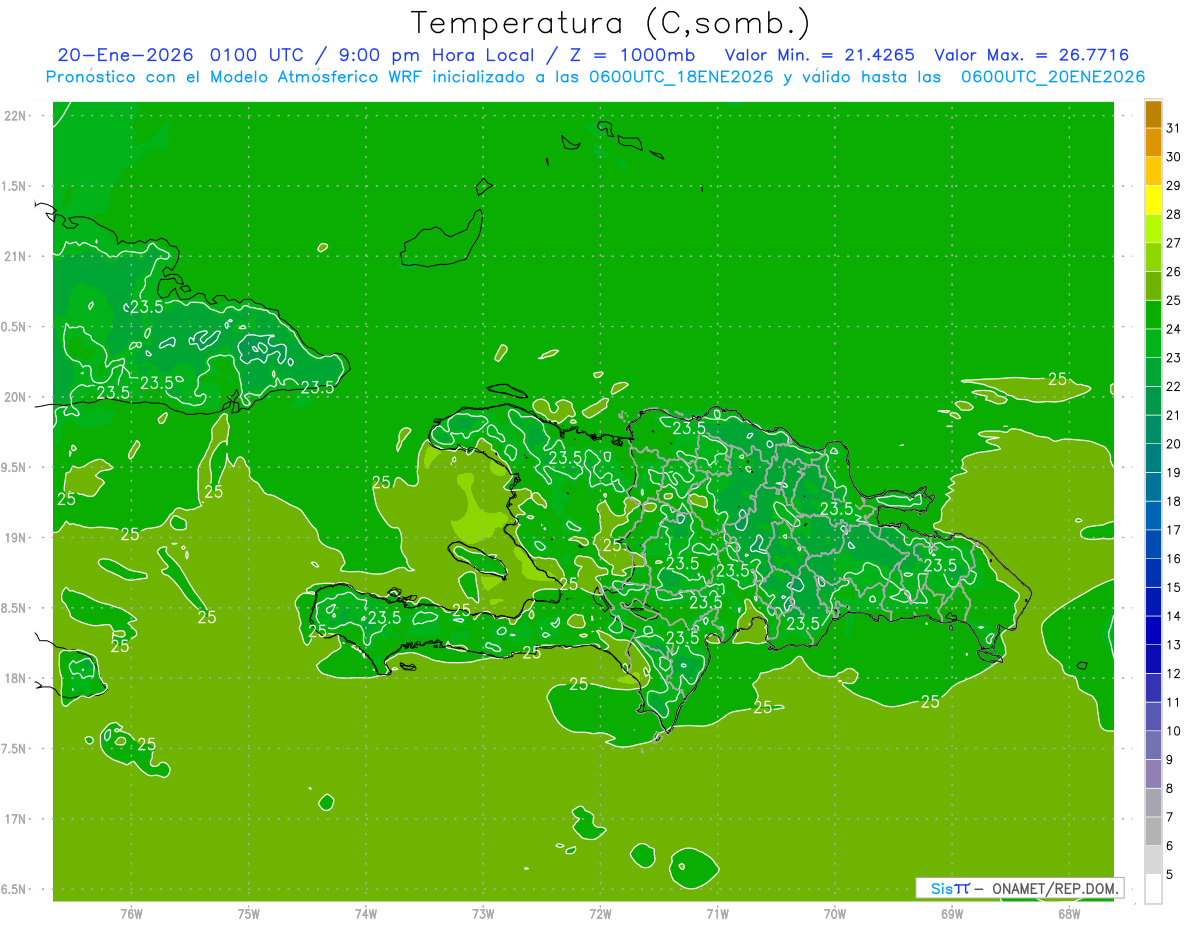
Task: Click the 'Temperatura (C,somb.)' map title
Action: pos(611,23)
